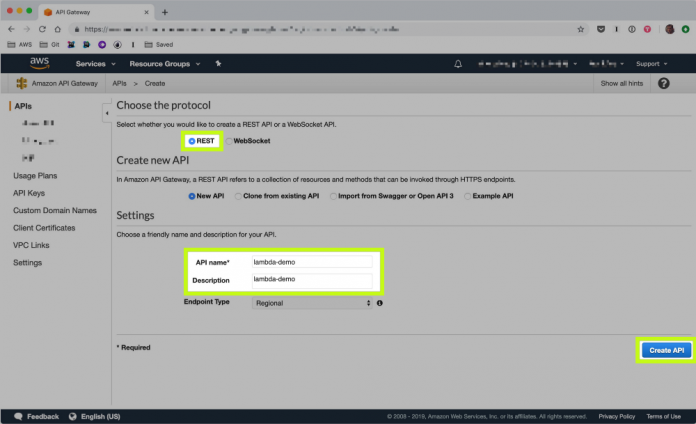The image size is (696, 424).
Task: Click English (US) language selector
Action: point(100,416)
